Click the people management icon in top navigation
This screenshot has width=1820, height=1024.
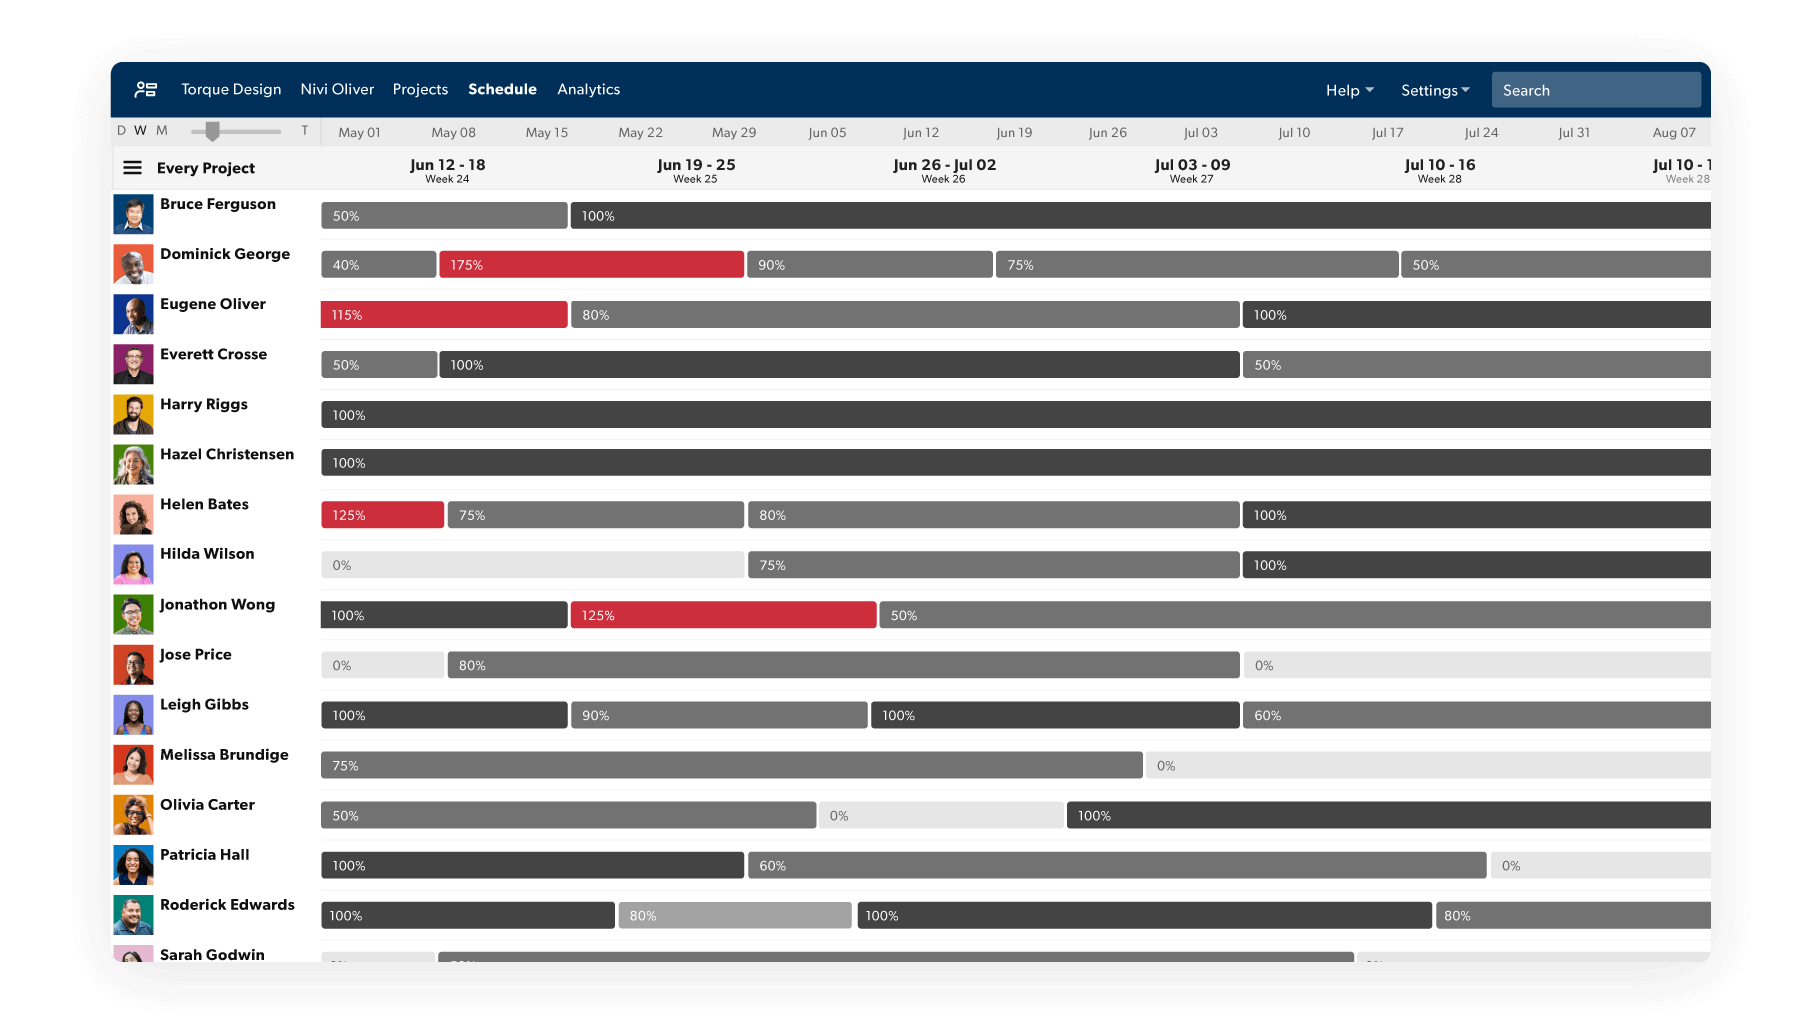click(144, 89)
